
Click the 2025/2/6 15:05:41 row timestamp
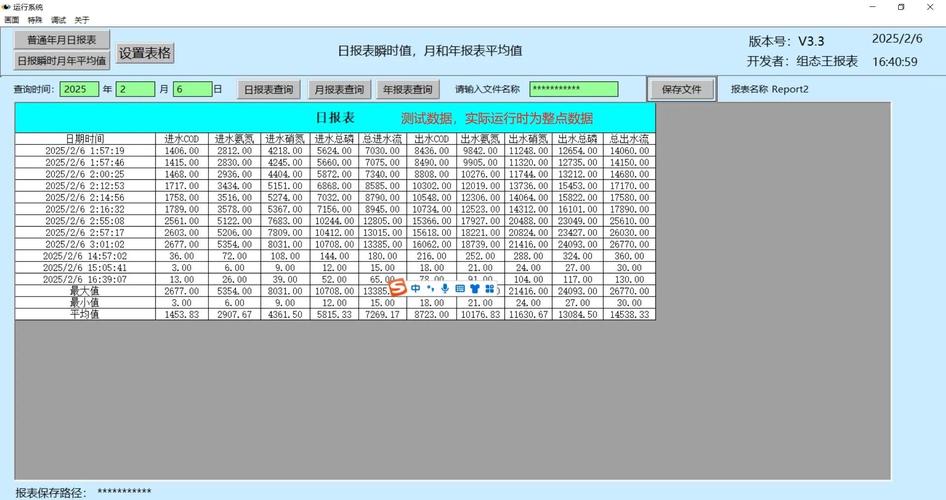[x=85, y=268]
